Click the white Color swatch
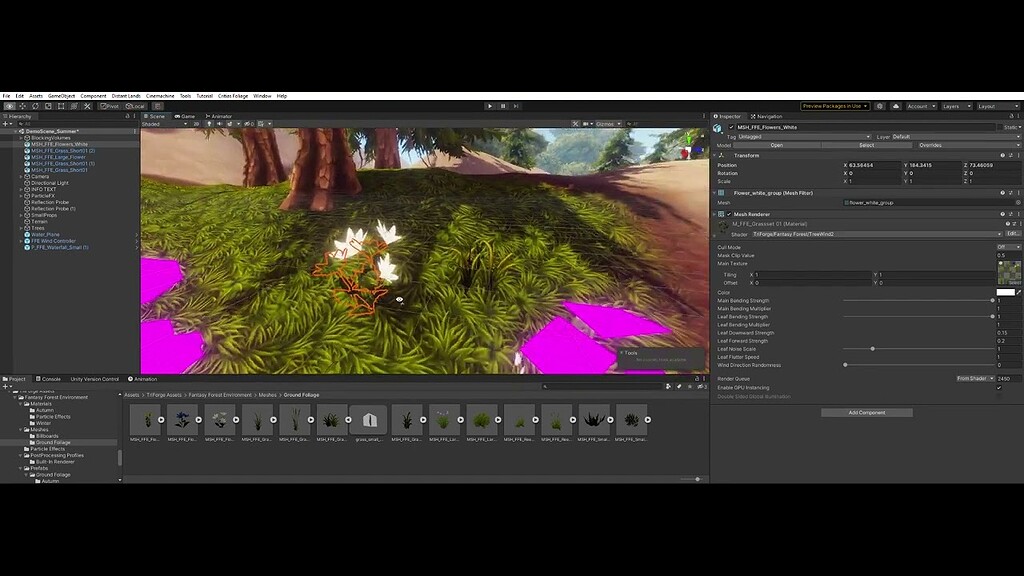Image resolution: width=1024 pixels, height=576 pixels. pos(1004,290)
